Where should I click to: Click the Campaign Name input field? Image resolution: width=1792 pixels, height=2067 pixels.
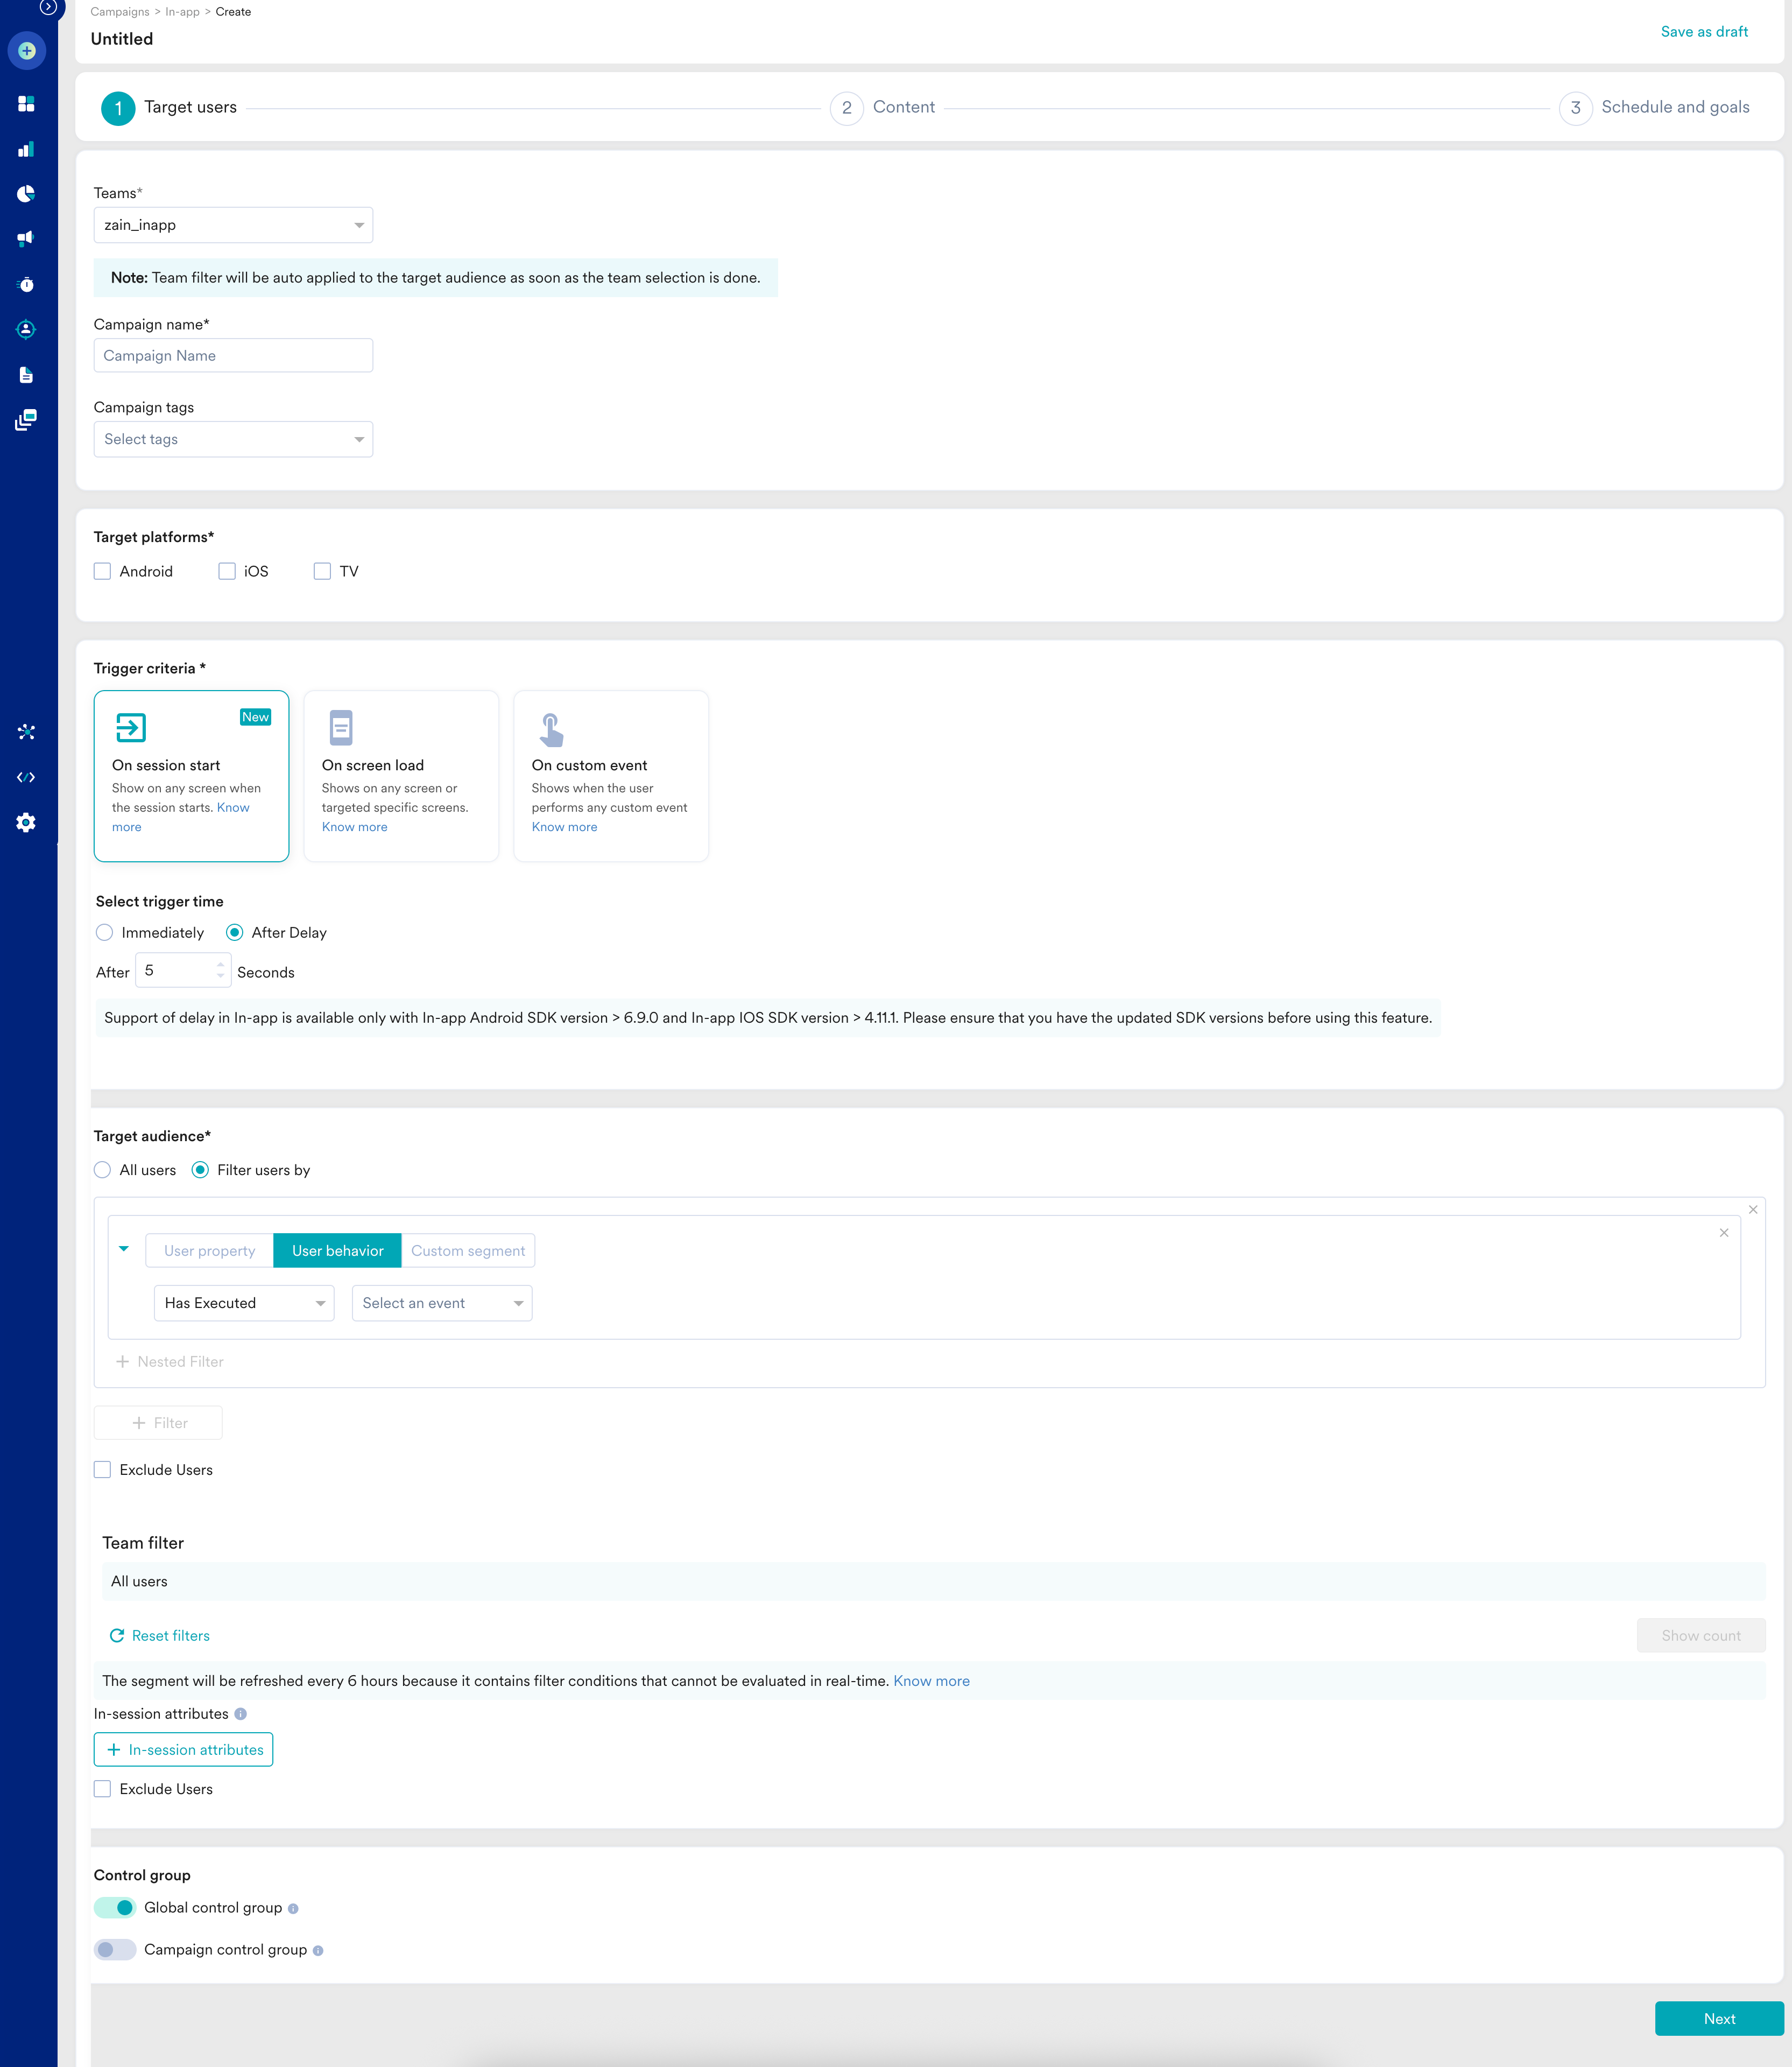pyautogui.click(x=233, y=356)
